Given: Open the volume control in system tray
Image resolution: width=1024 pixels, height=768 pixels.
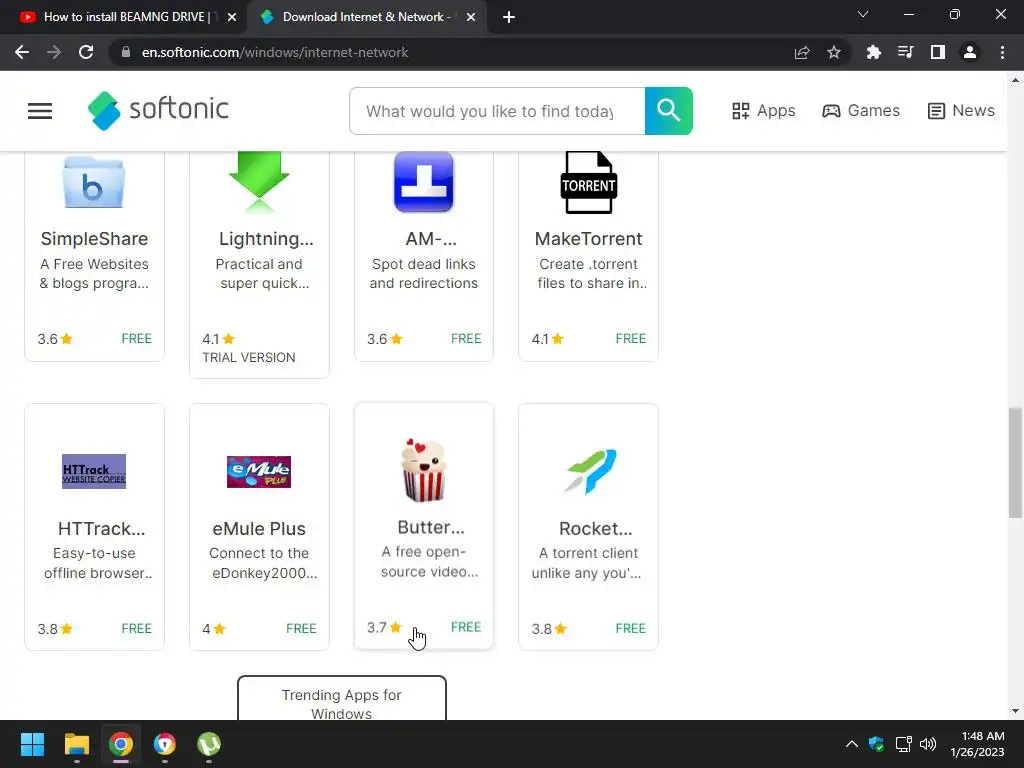Looking at the screenshot, I should 928,744.
